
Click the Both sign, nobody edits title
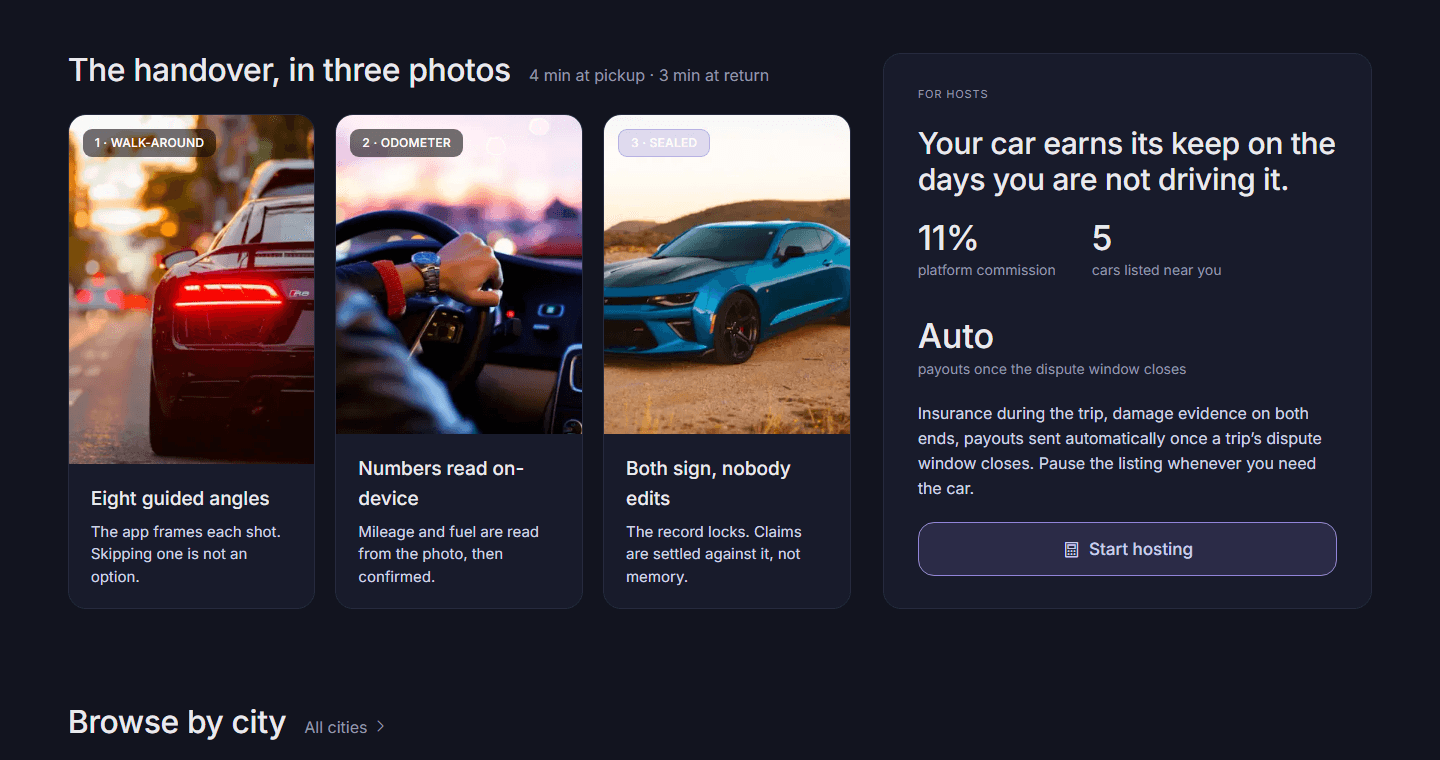(x=708, y=483)
